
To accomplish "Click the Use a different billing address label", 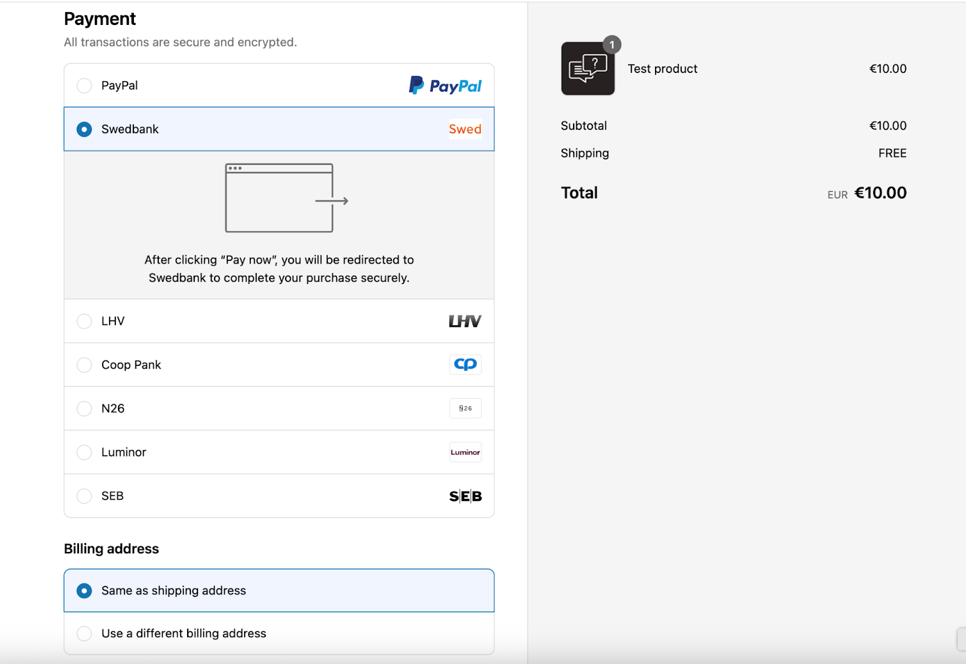I will coord(184,633).
